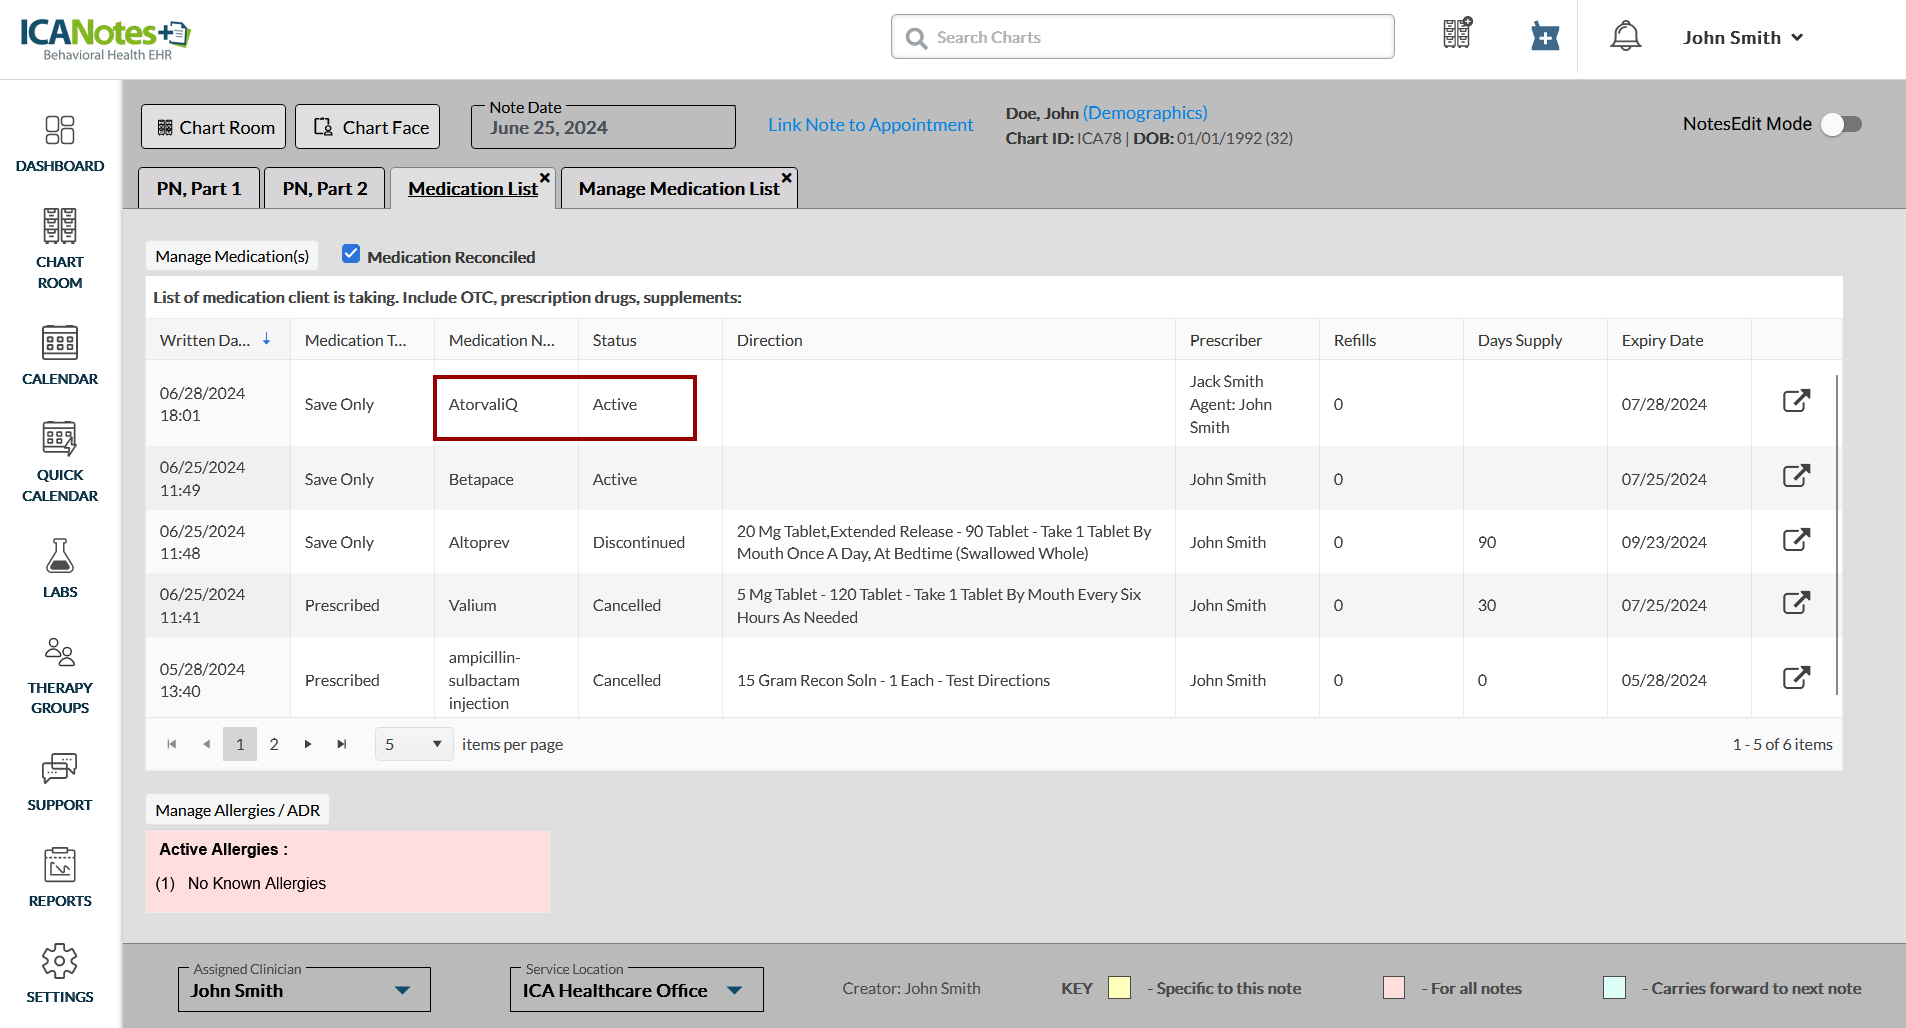Toggle the NotesEdit Mode switch
1906x1028 pixels.
[1840, 124]
